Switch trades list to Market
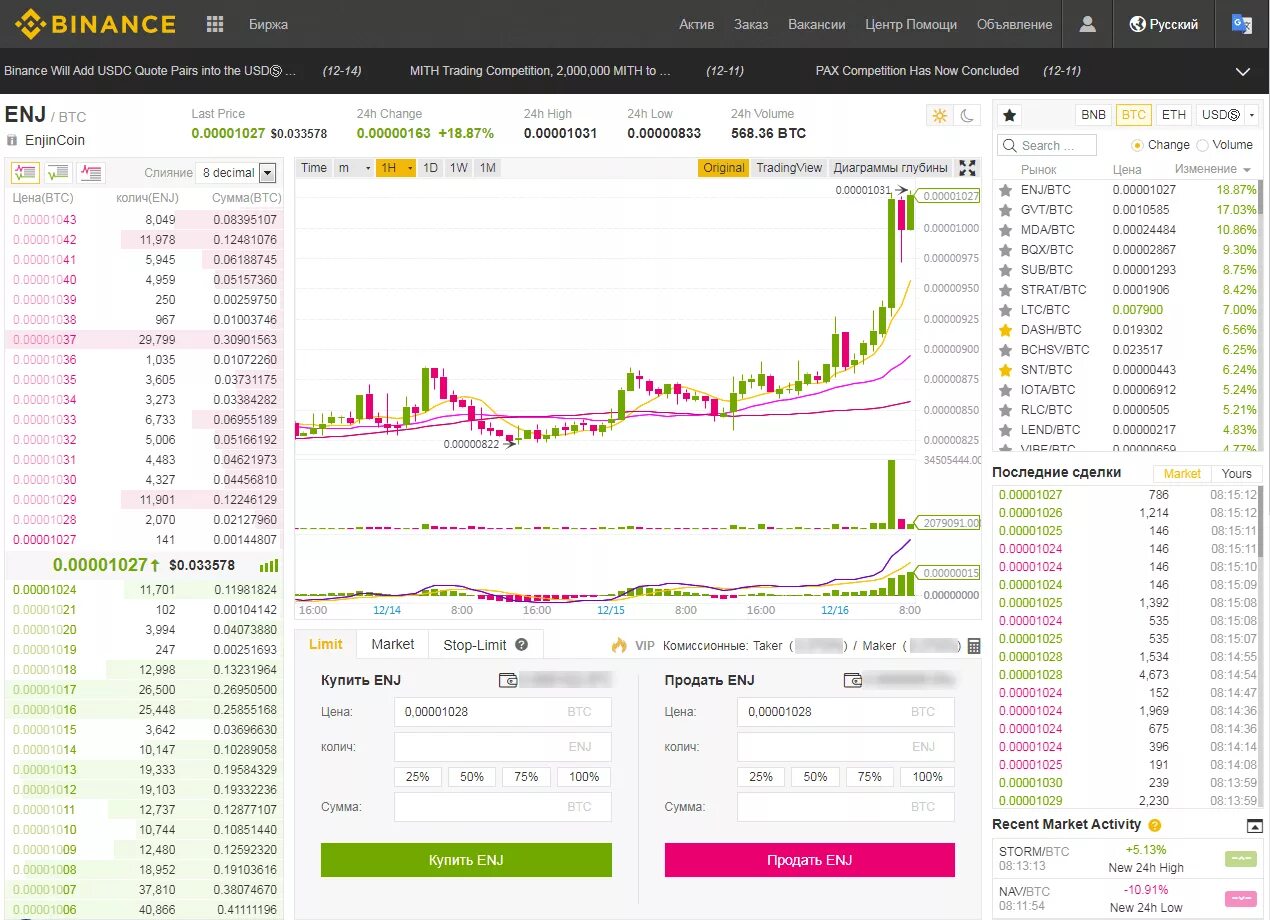Image resolution: width=1270 pixels, height=920 pixels. click(1181, 474)
